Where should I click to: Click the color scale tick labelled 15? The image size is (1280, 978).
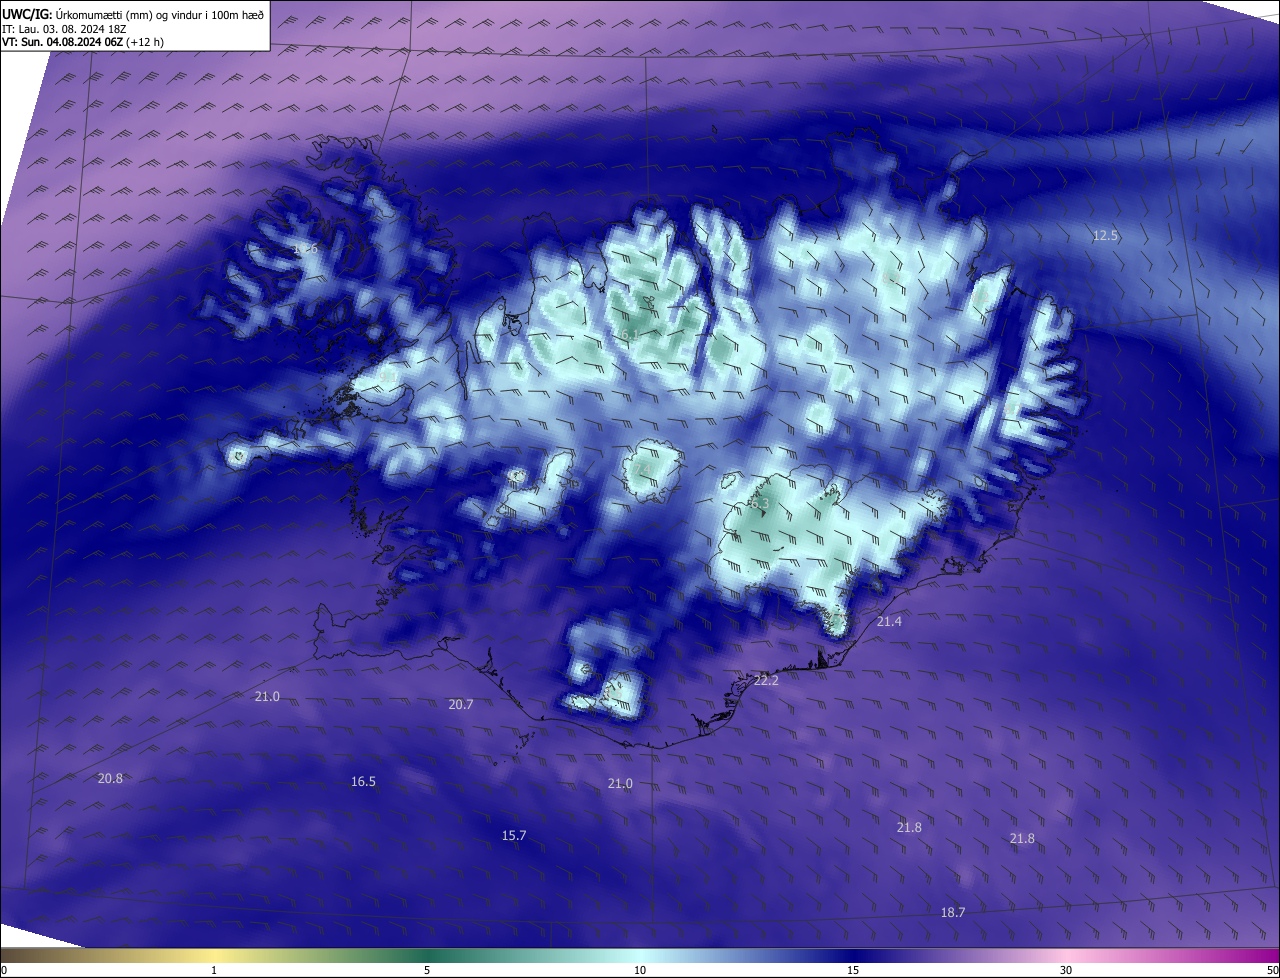click(853, 970)
